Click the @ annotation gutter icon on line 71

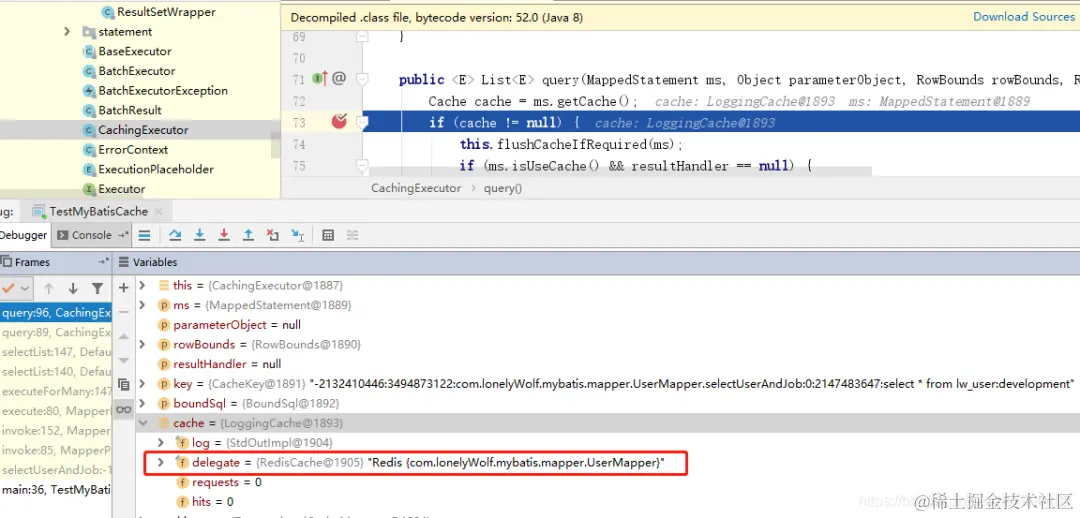tap(339, 79)
